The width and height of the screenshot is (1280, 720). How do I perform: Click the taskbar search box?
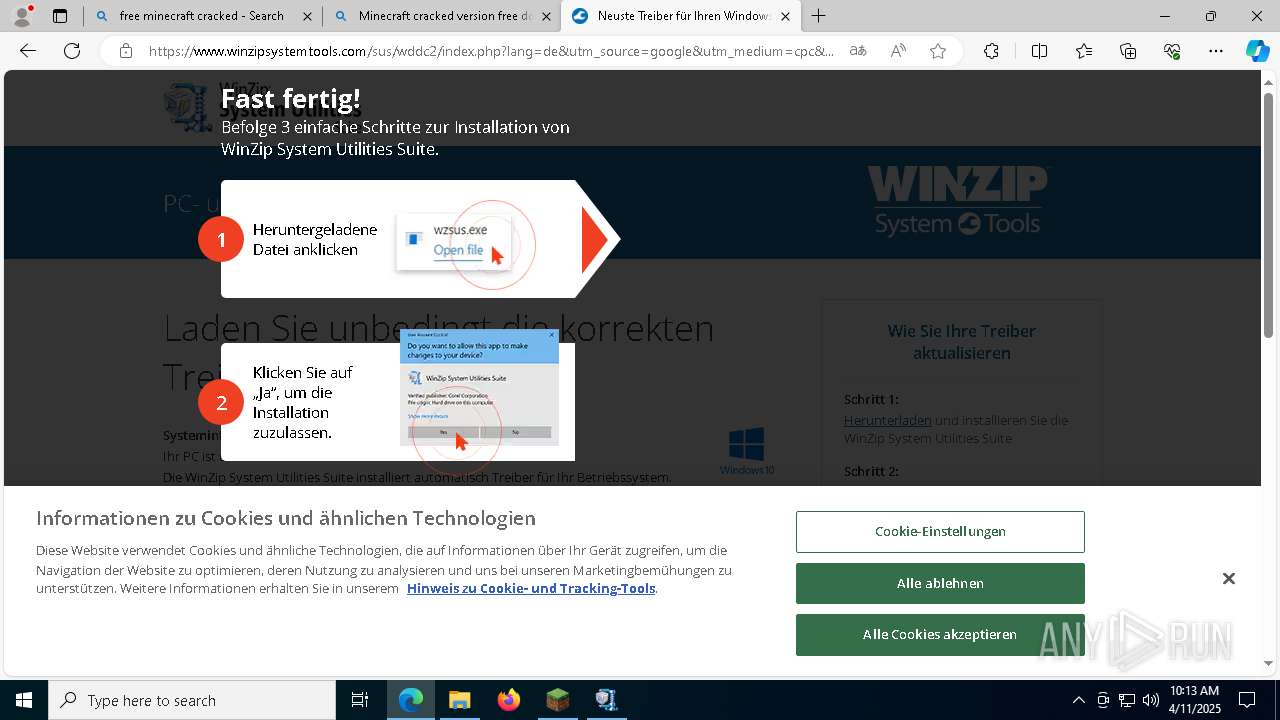(x=192, y=700)
